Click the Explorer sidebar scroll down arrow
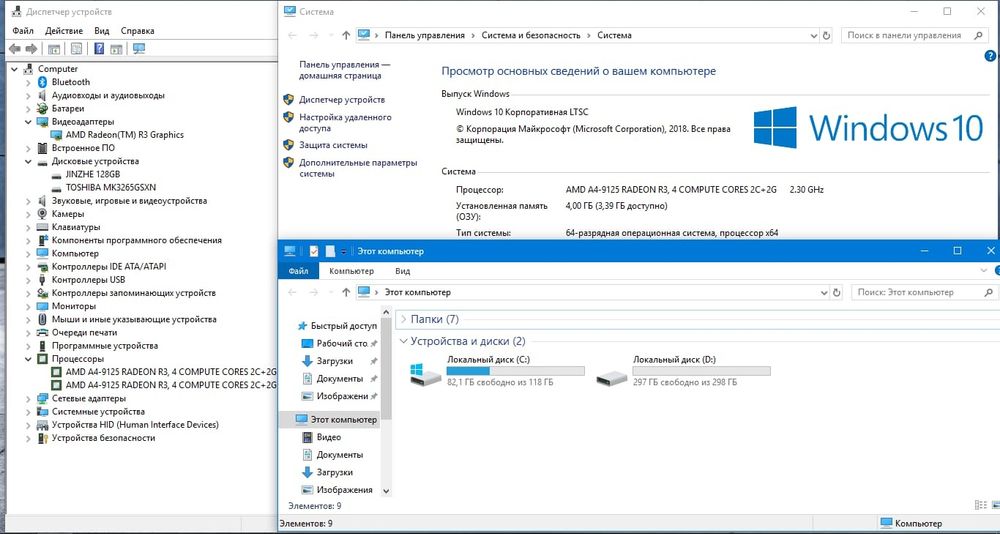 click(x=386, y=491)
